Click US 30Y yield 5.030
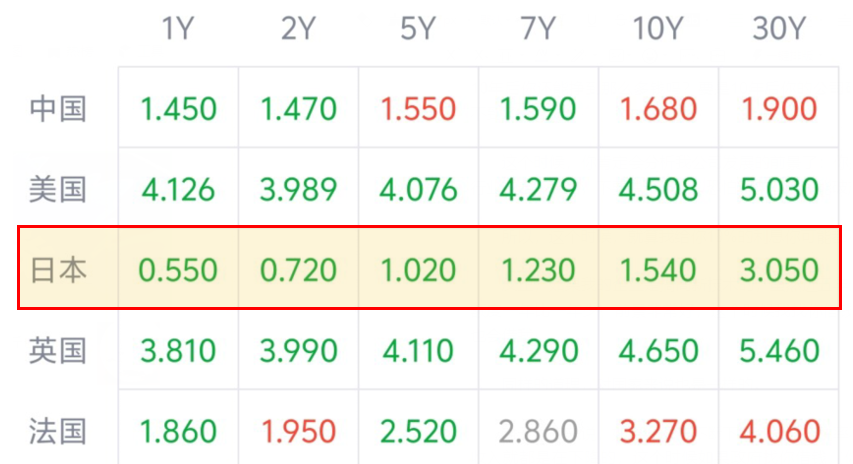This screenshot has height=464, width=853. tap(779, 189)
